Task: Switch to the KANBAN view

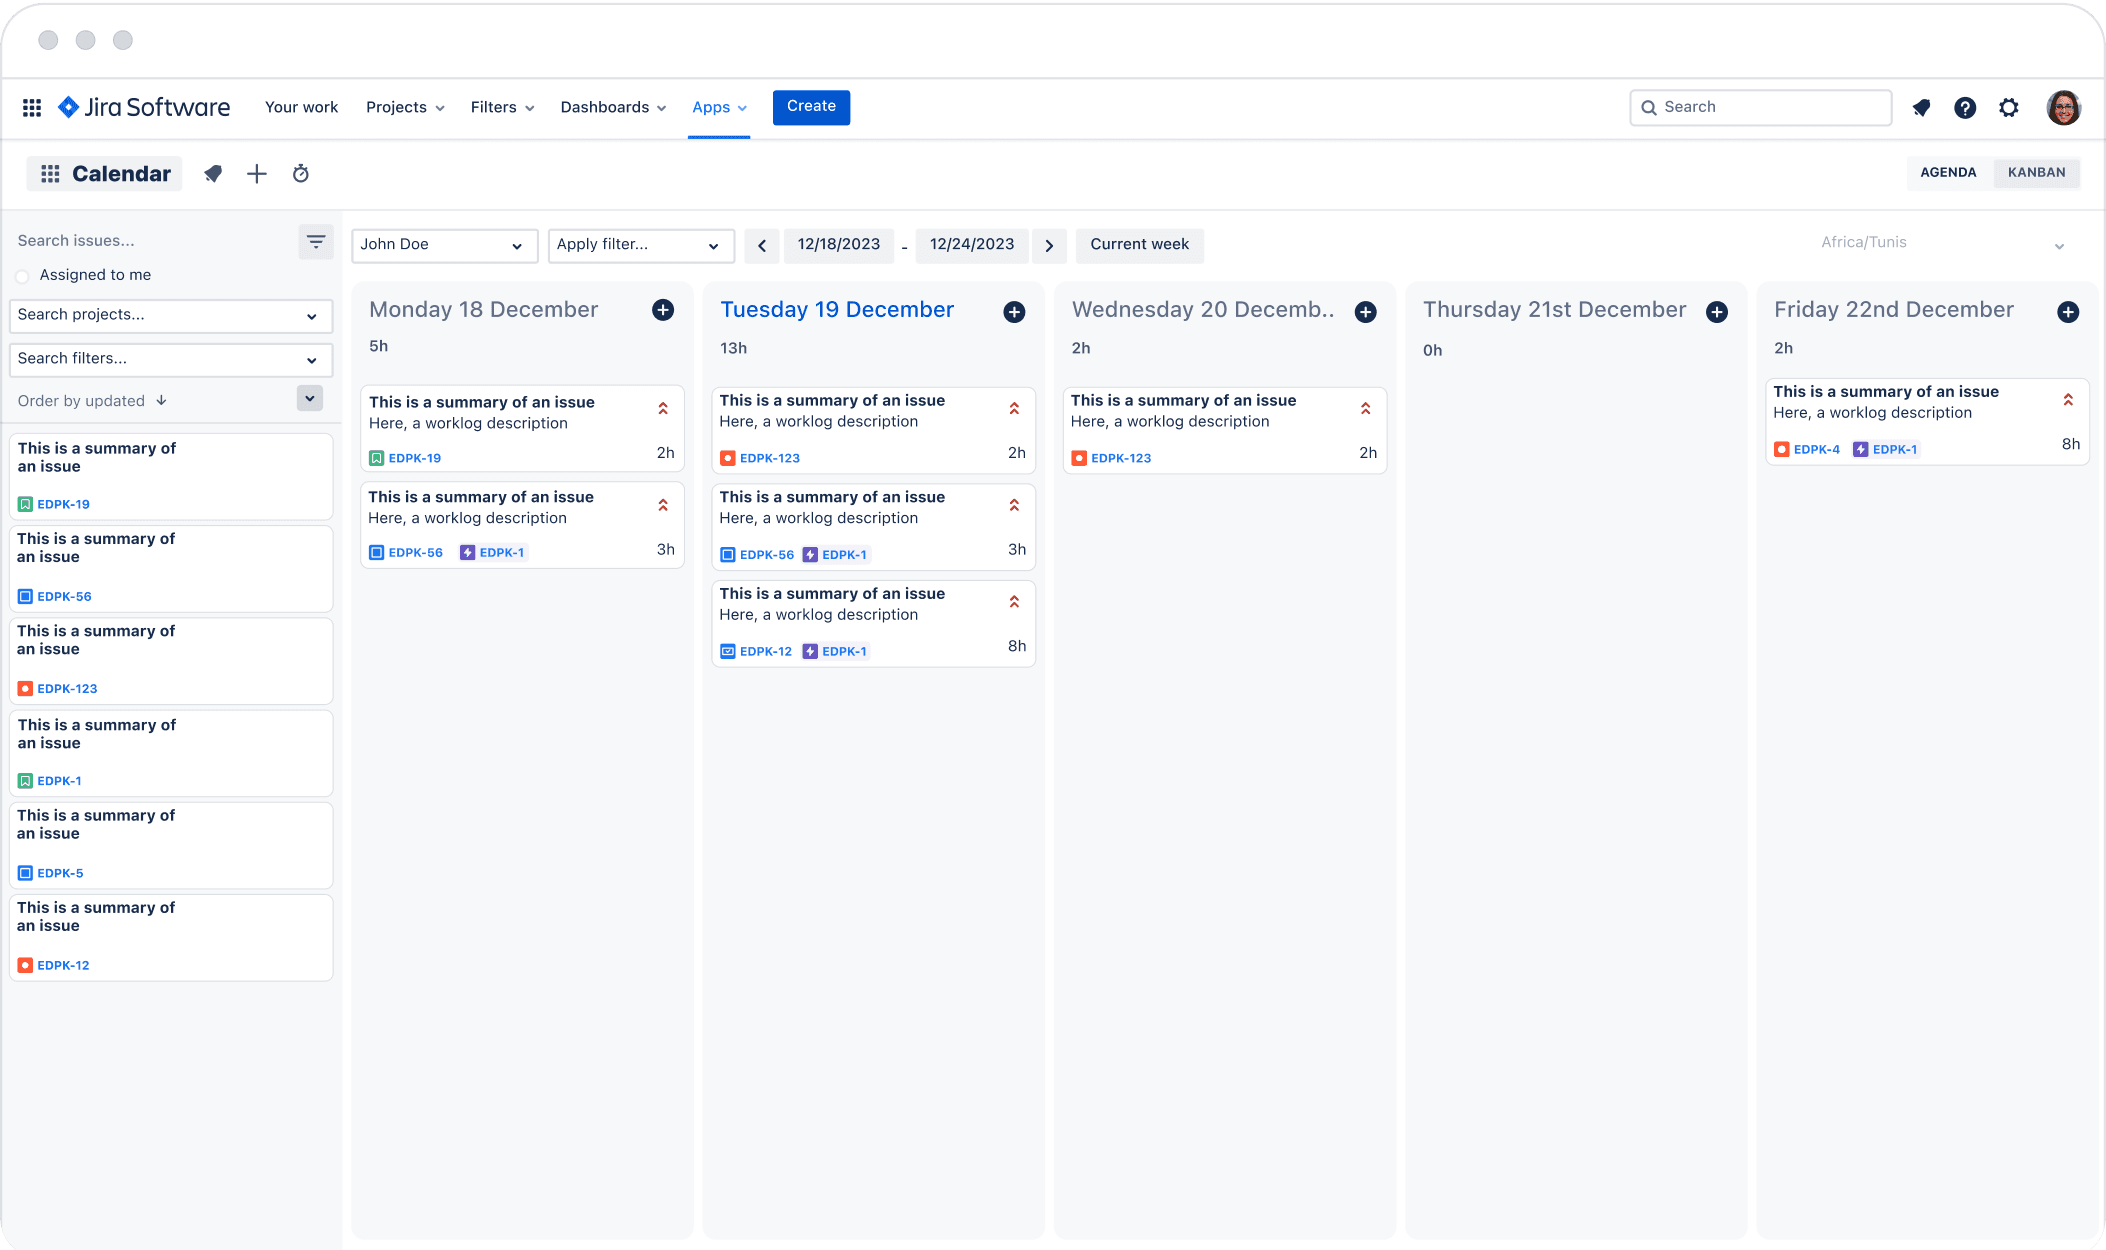Action: coord(2036,173)
